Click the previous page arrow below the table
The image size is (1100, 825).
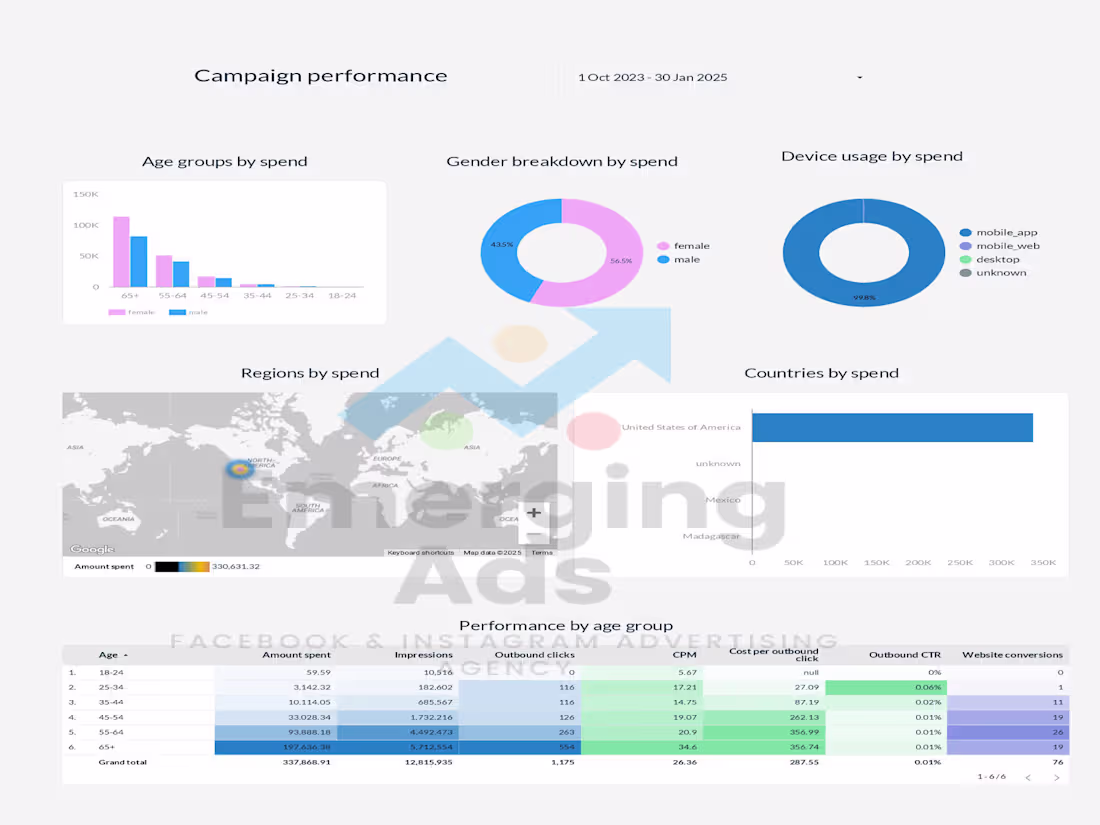pyautogui.click(x=1028, y=777)
